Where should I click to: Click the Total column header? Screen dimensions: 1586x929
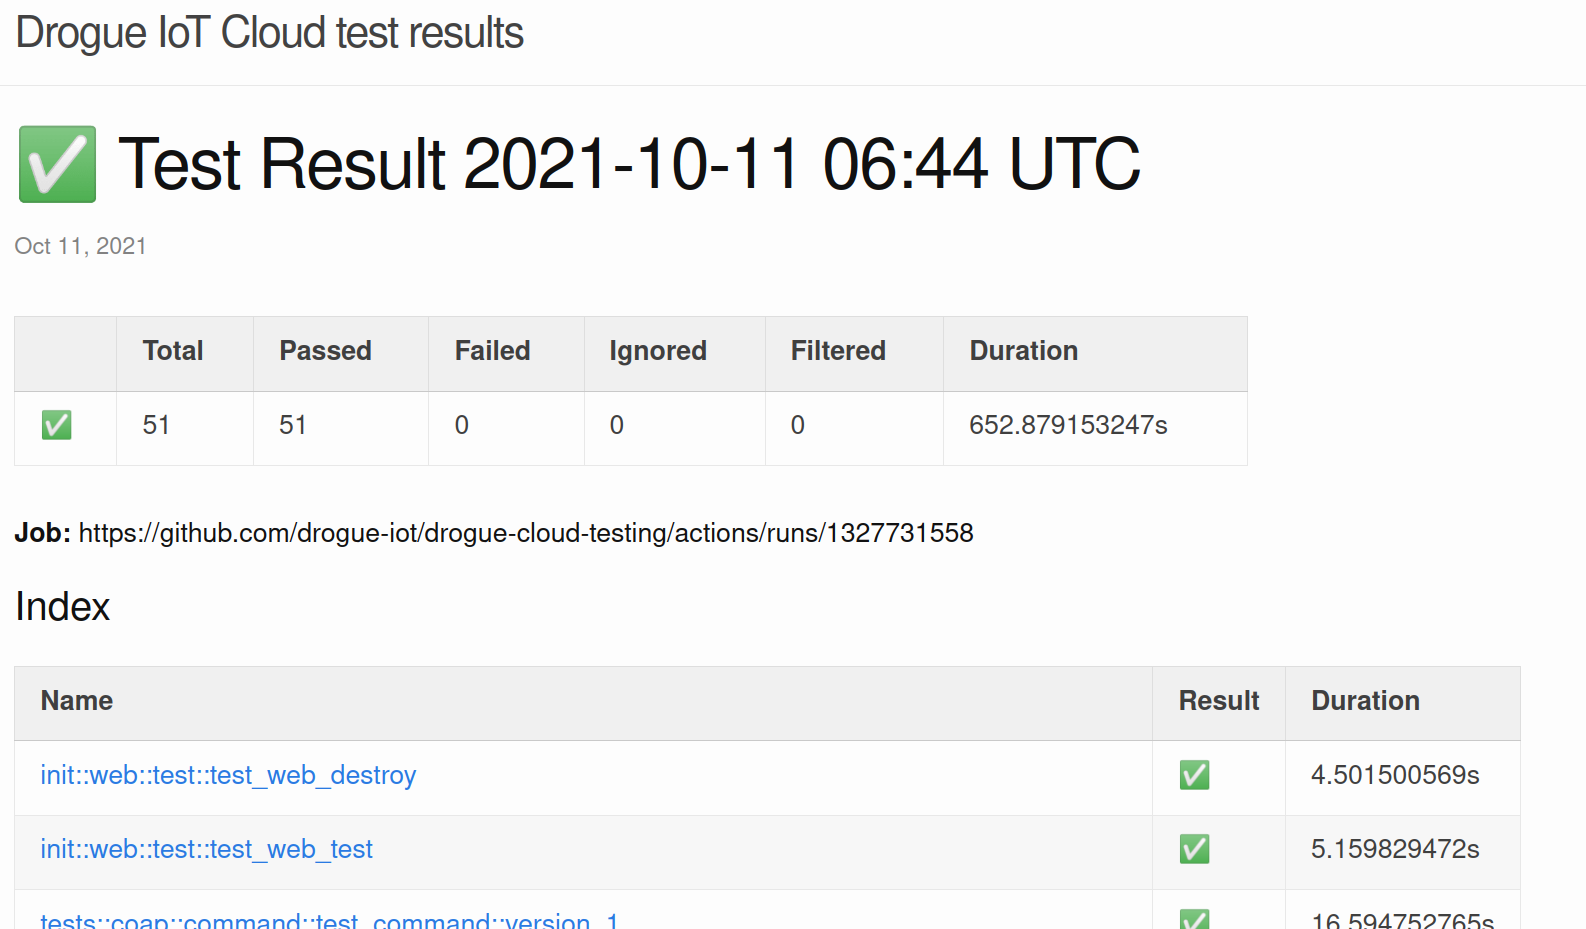pos(172,351)
